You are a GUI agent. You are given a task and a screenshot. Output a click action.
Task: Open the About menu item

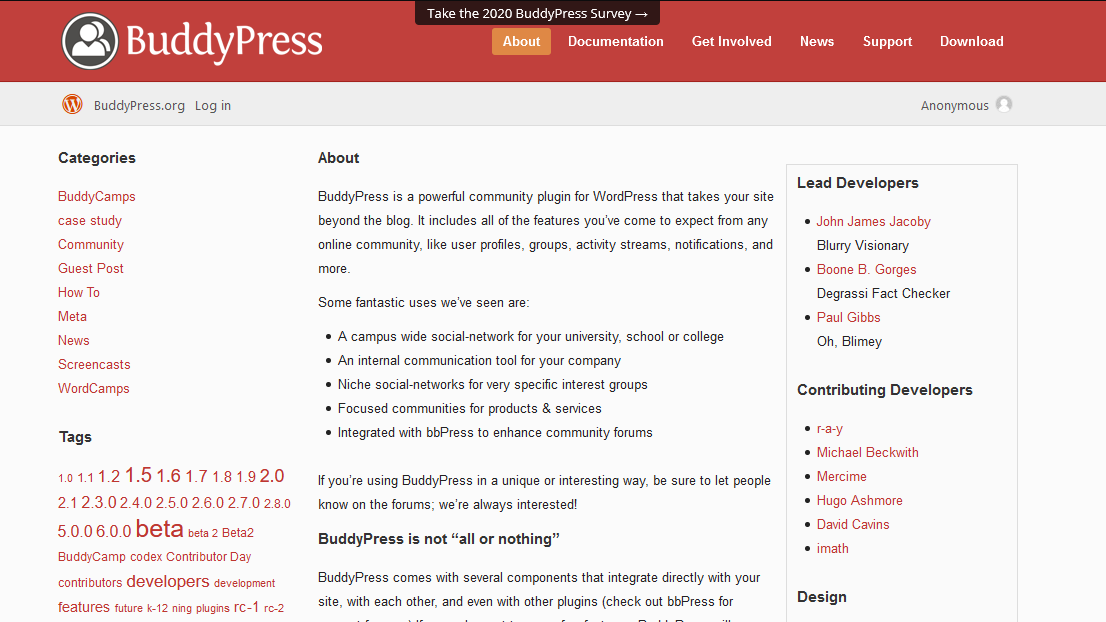tap(521, 42)
